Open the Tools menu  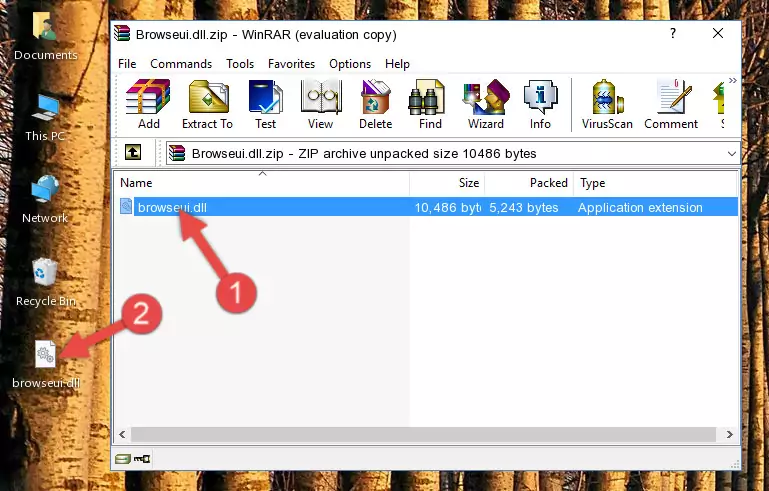pyautogui.click(x=240, y=64)
